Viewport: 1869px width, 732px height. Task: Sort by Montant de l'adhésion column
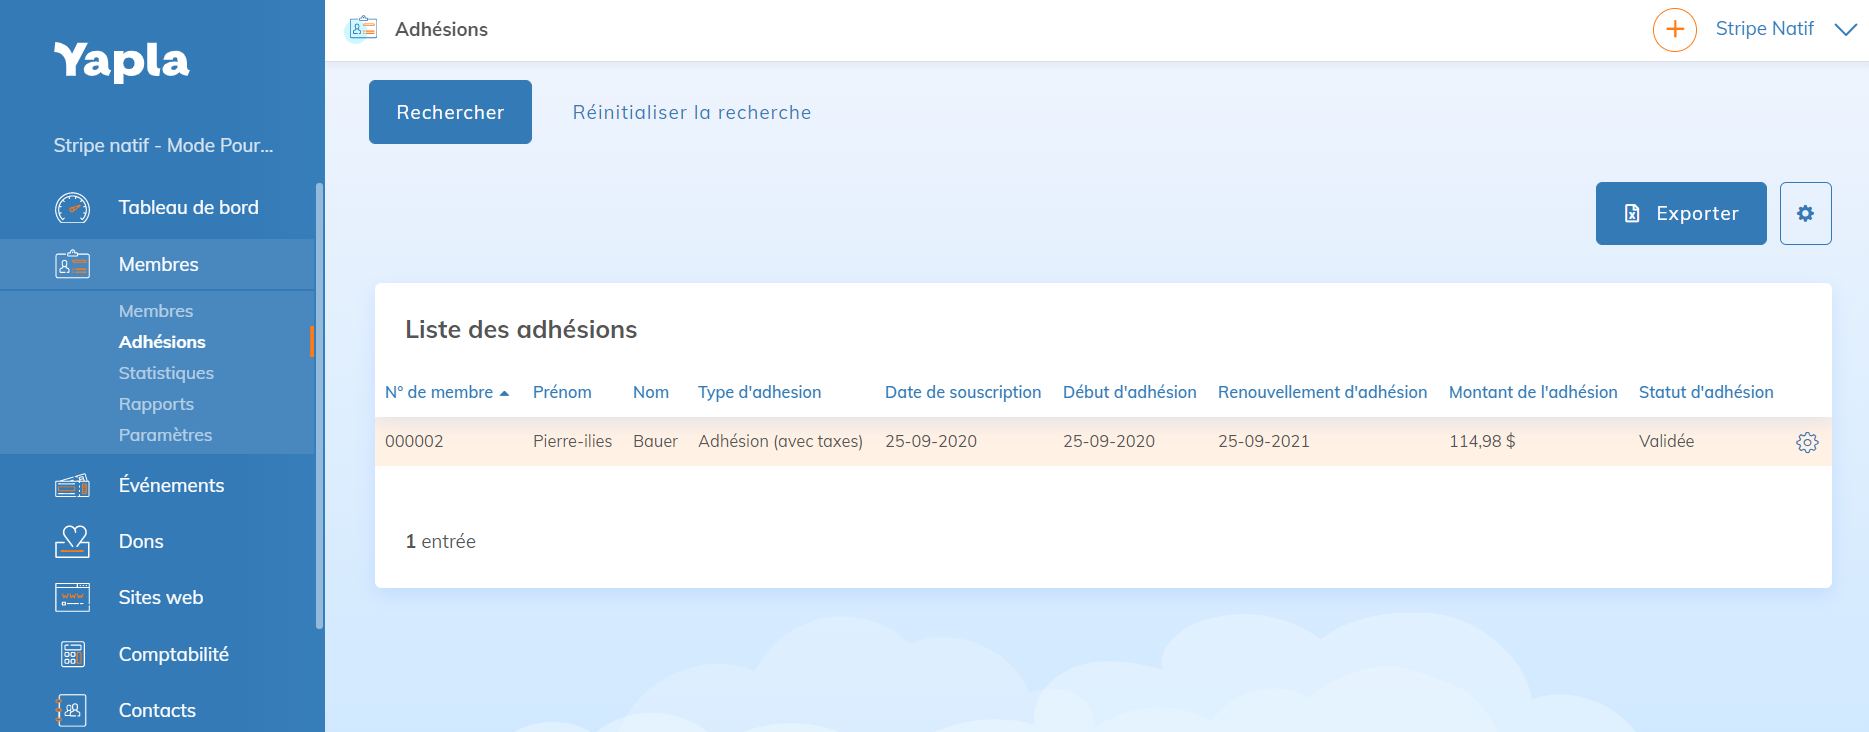(x=1533, y=392)
